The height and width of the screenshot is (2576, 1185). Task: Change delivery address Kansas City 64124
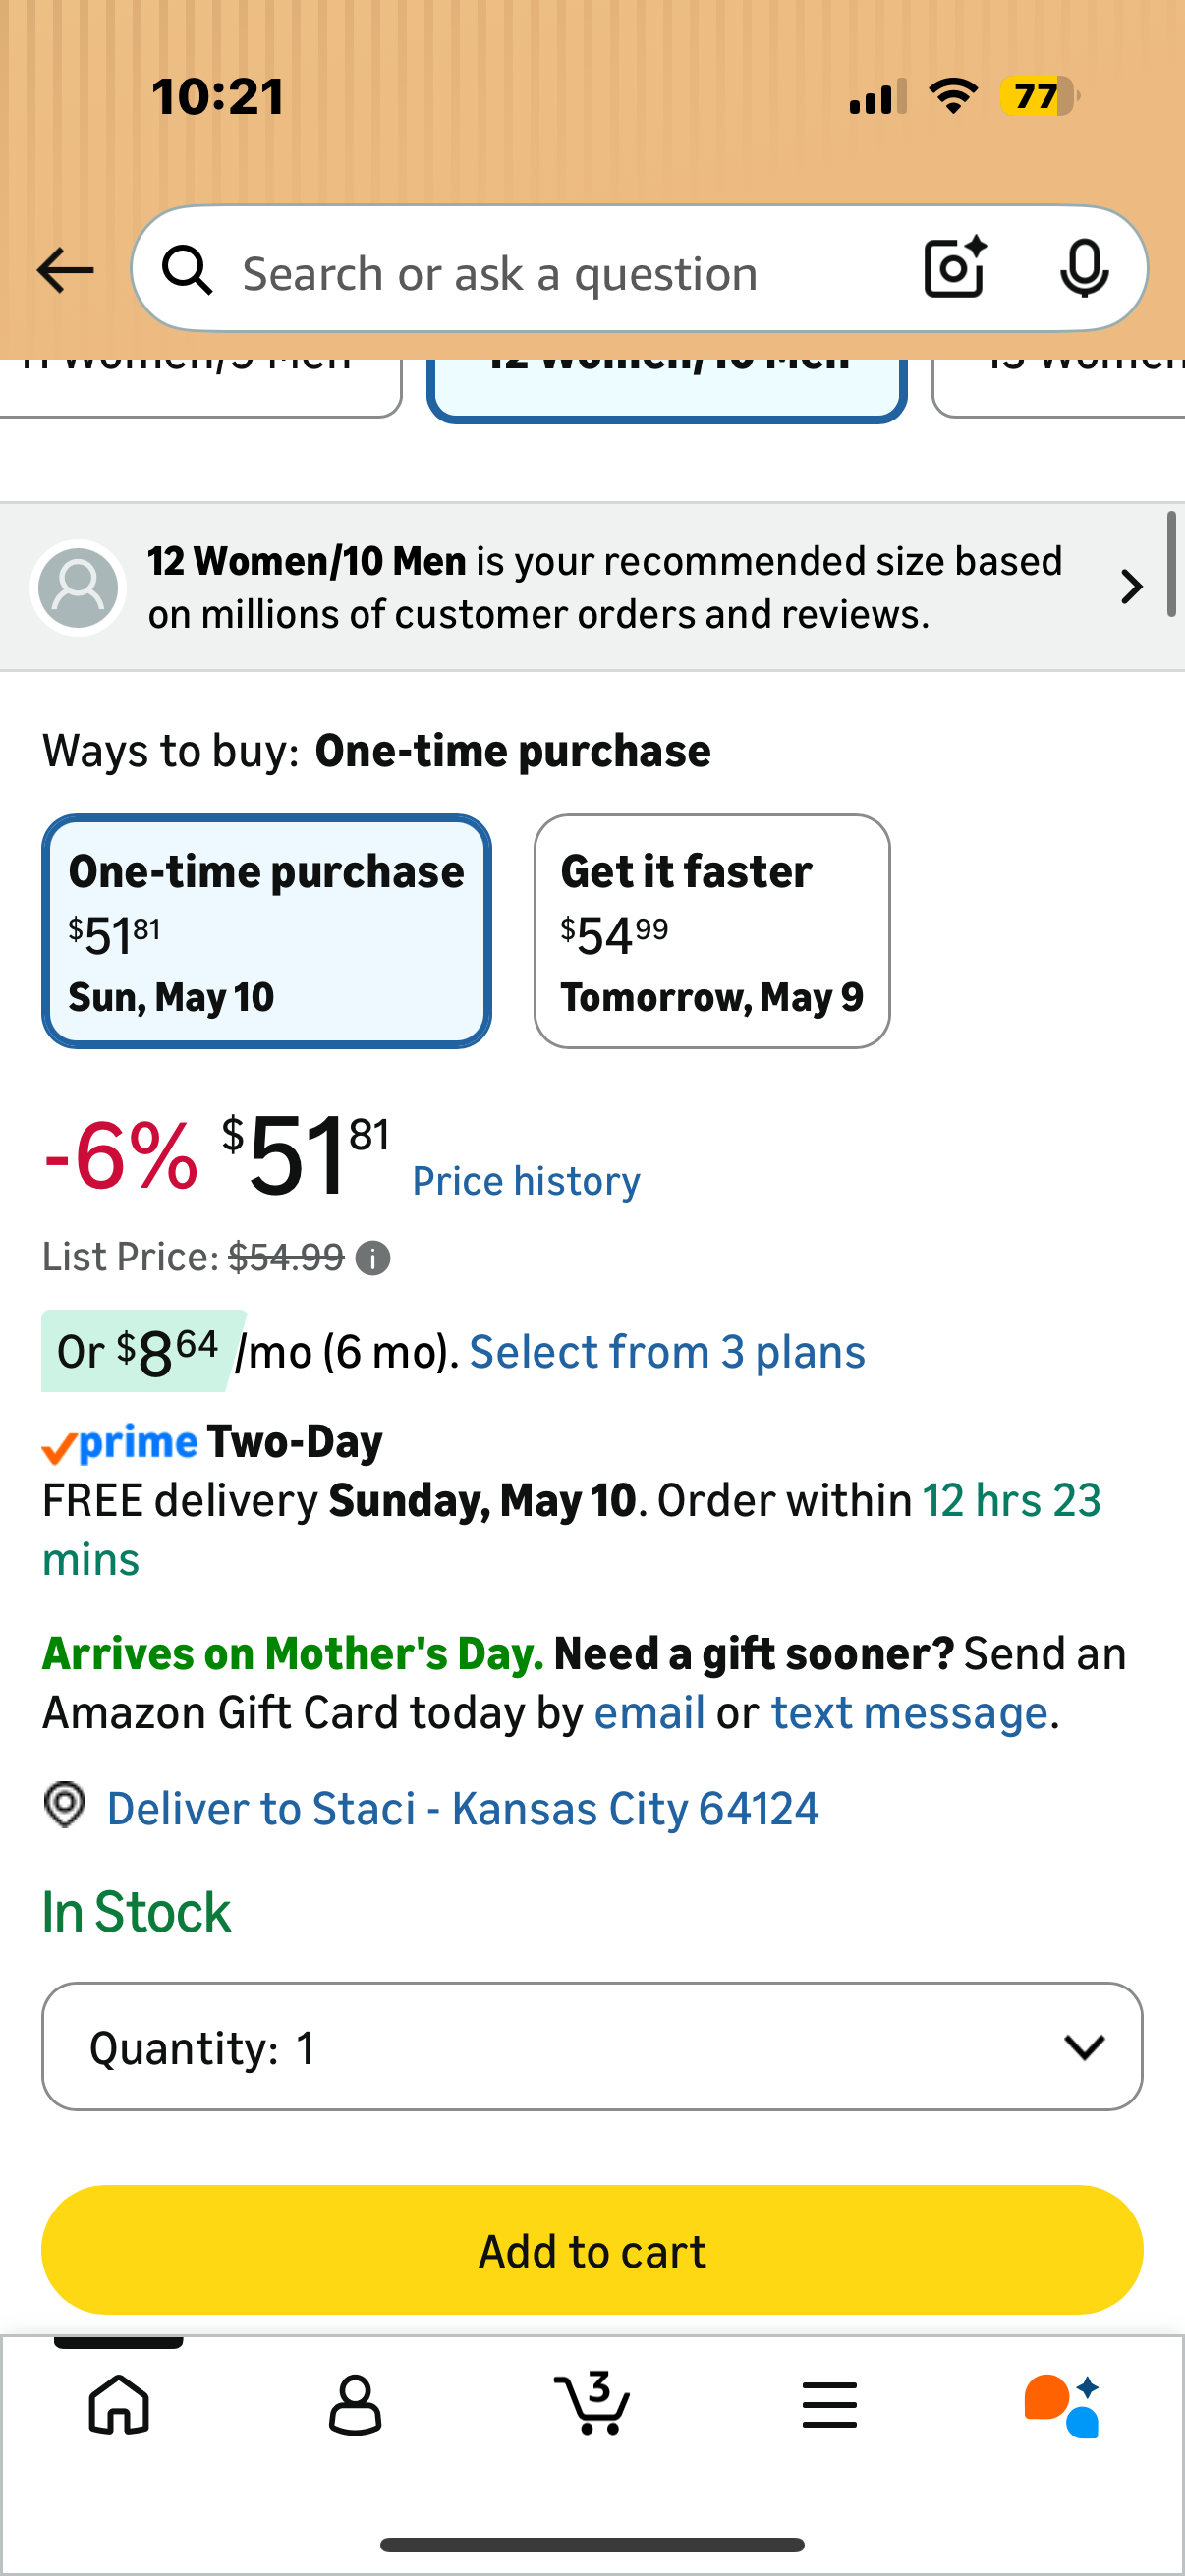click(x=462, y=1808)
